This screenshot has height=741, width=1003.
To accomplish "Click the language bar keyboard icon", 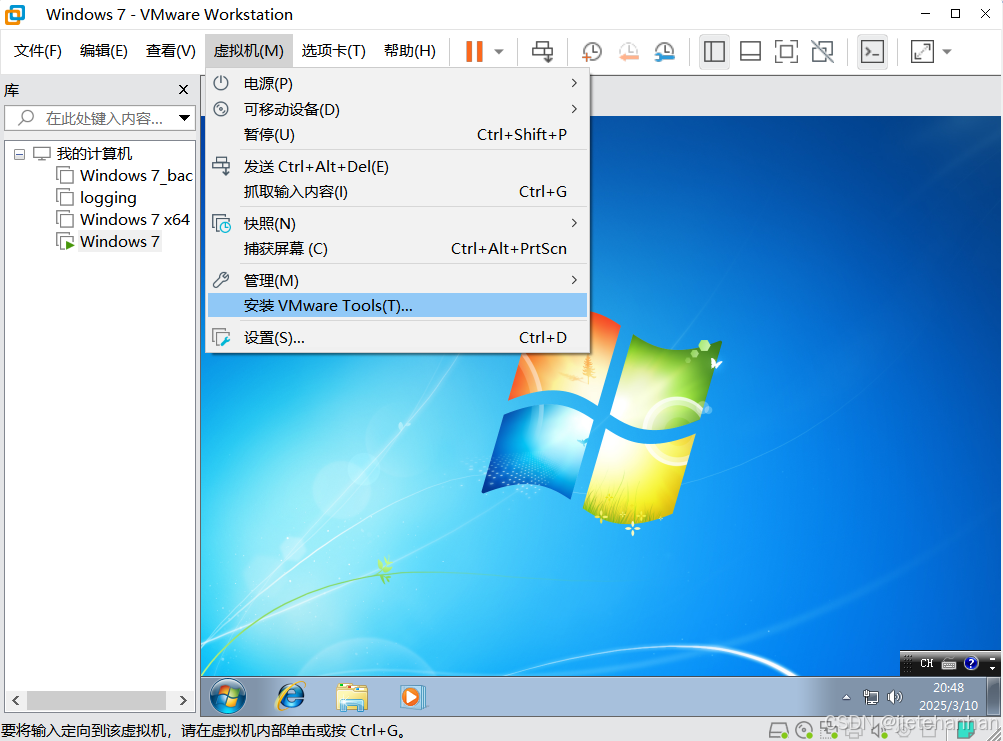I will pyautogui.click(x=949, y=664).
